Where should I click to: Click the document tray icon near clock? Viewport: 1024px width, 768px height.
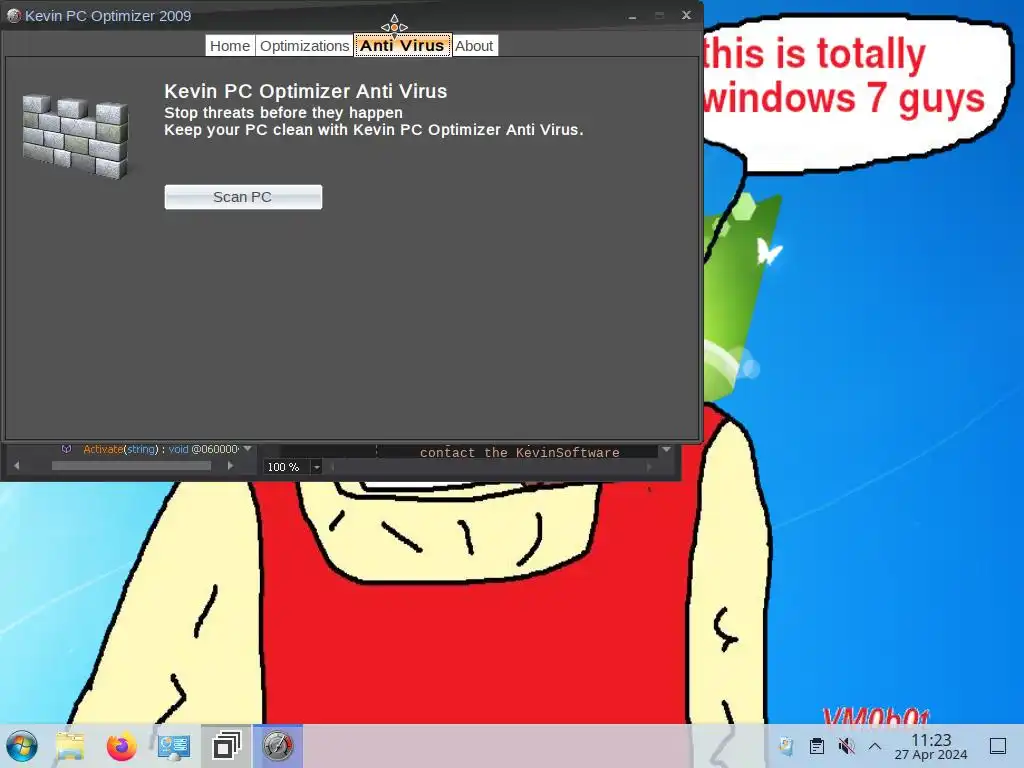pyautogui.click(x=786, y=746)
